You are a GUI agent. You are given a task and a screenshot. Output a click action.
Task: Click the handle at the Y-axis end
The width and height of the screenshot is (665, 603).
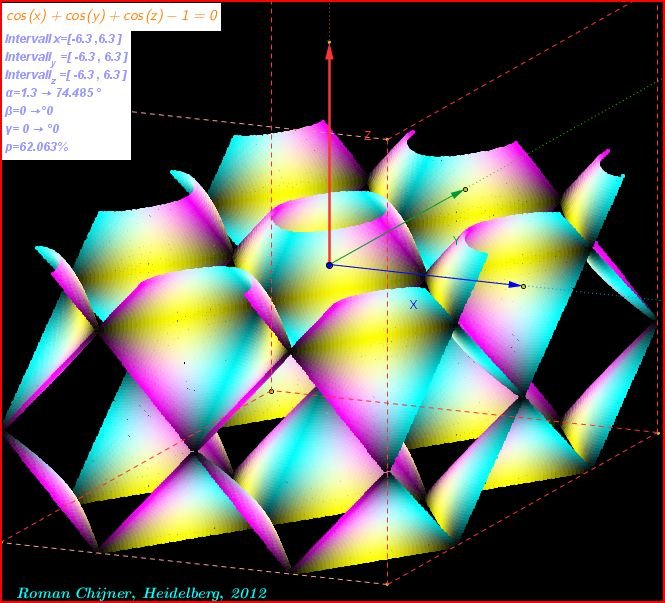pos(465,189)
